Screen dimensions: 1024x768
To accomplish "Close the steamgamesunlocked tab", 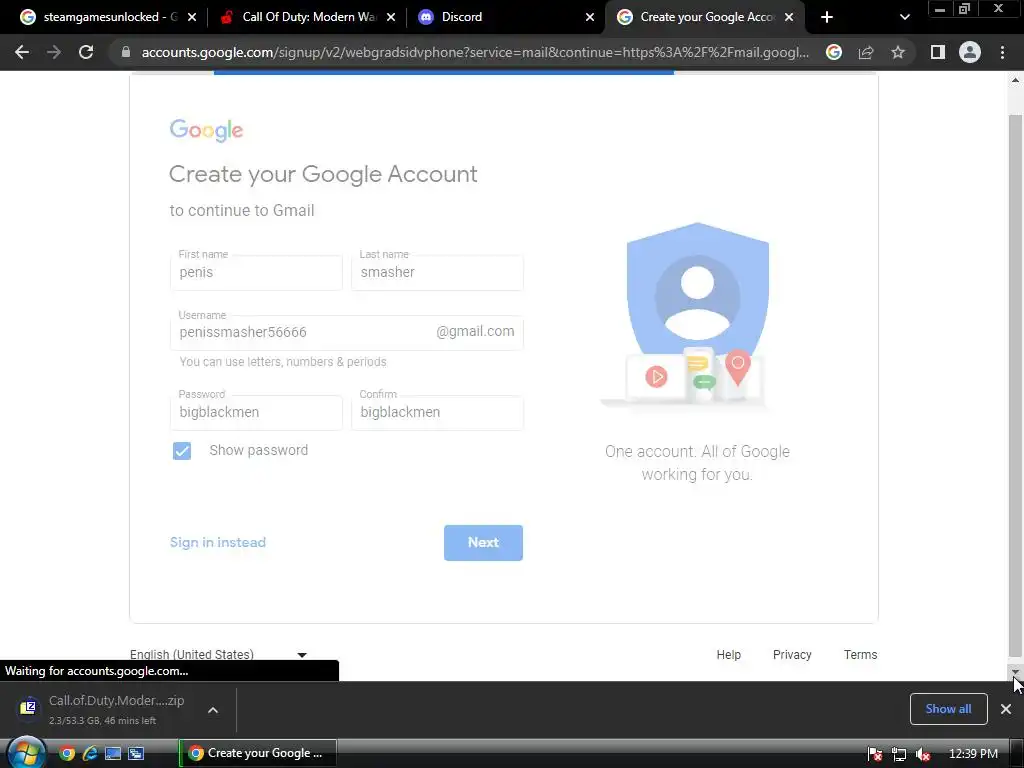I will pos(192,17).
